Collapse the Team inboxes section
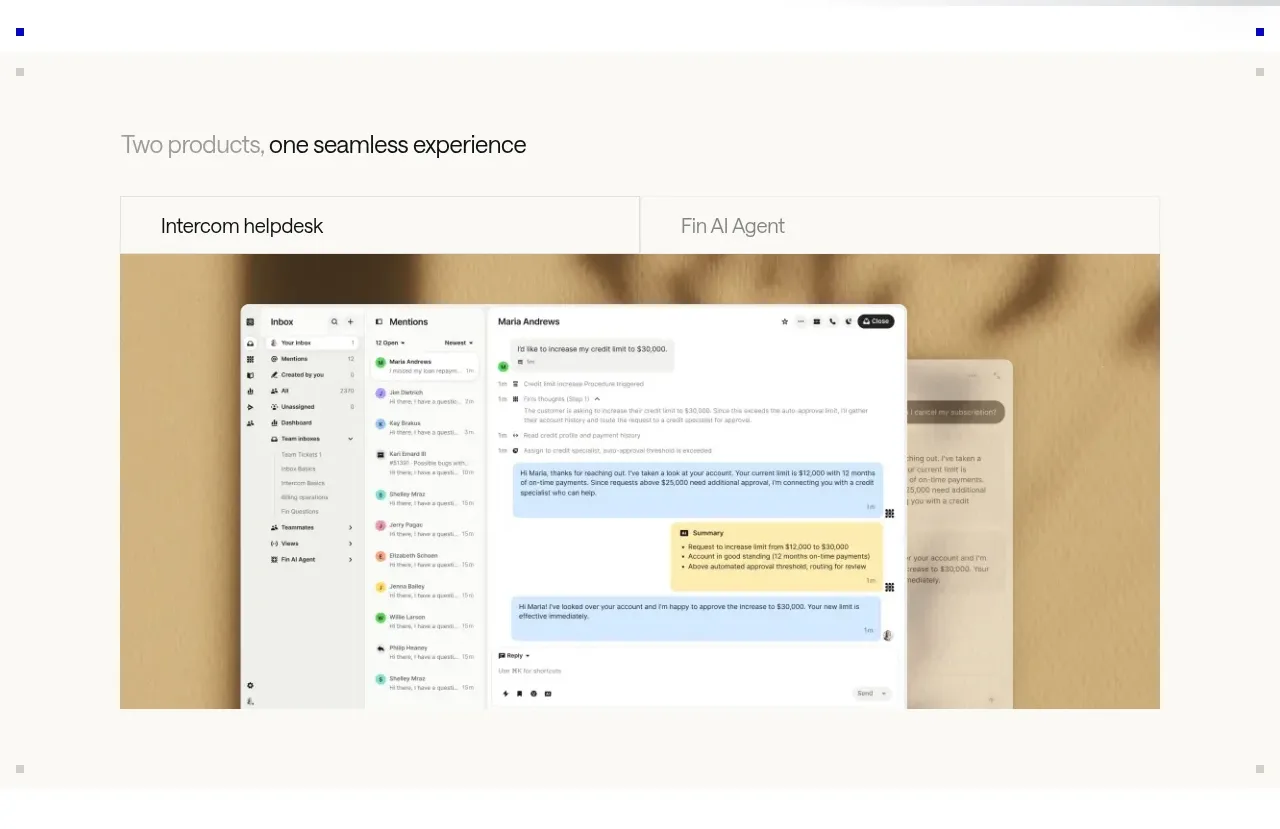 [350, 439]
